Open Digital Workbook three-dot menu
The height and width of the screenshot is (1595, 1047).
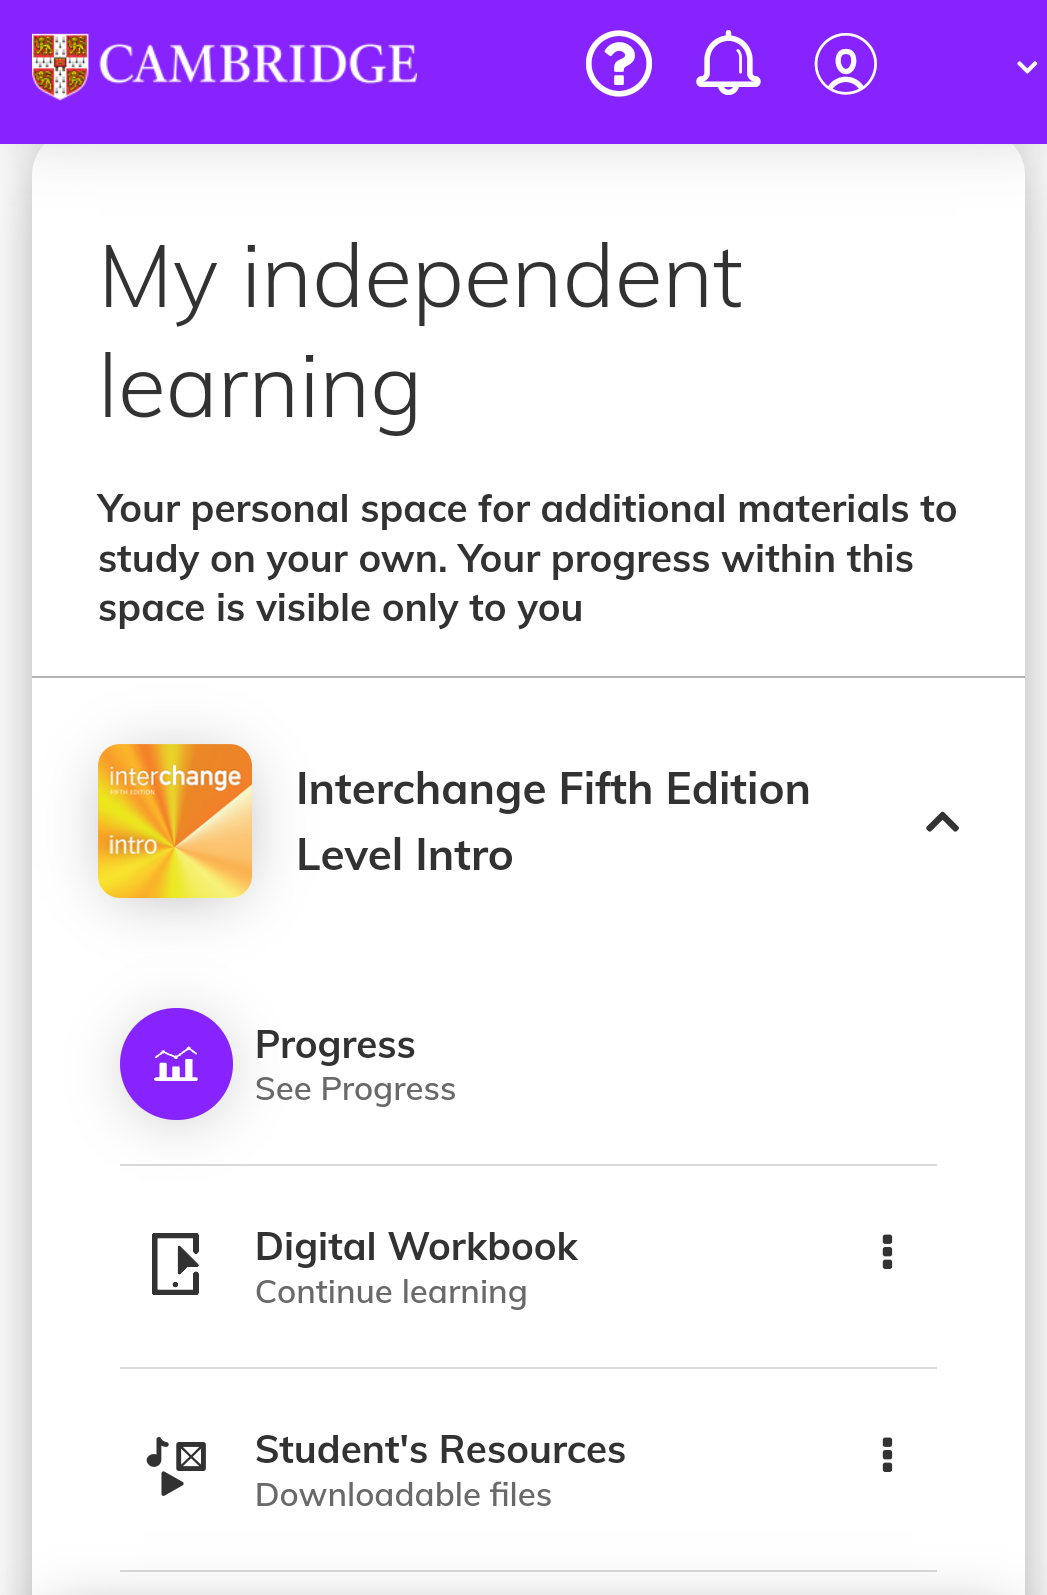[887, 1252]
